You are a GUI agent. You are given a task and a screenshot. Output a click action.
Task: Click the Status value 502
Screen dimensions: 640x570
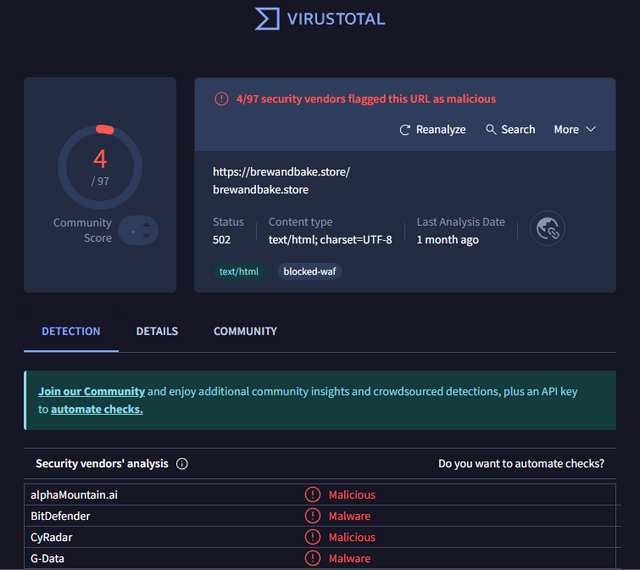point(222,240)
